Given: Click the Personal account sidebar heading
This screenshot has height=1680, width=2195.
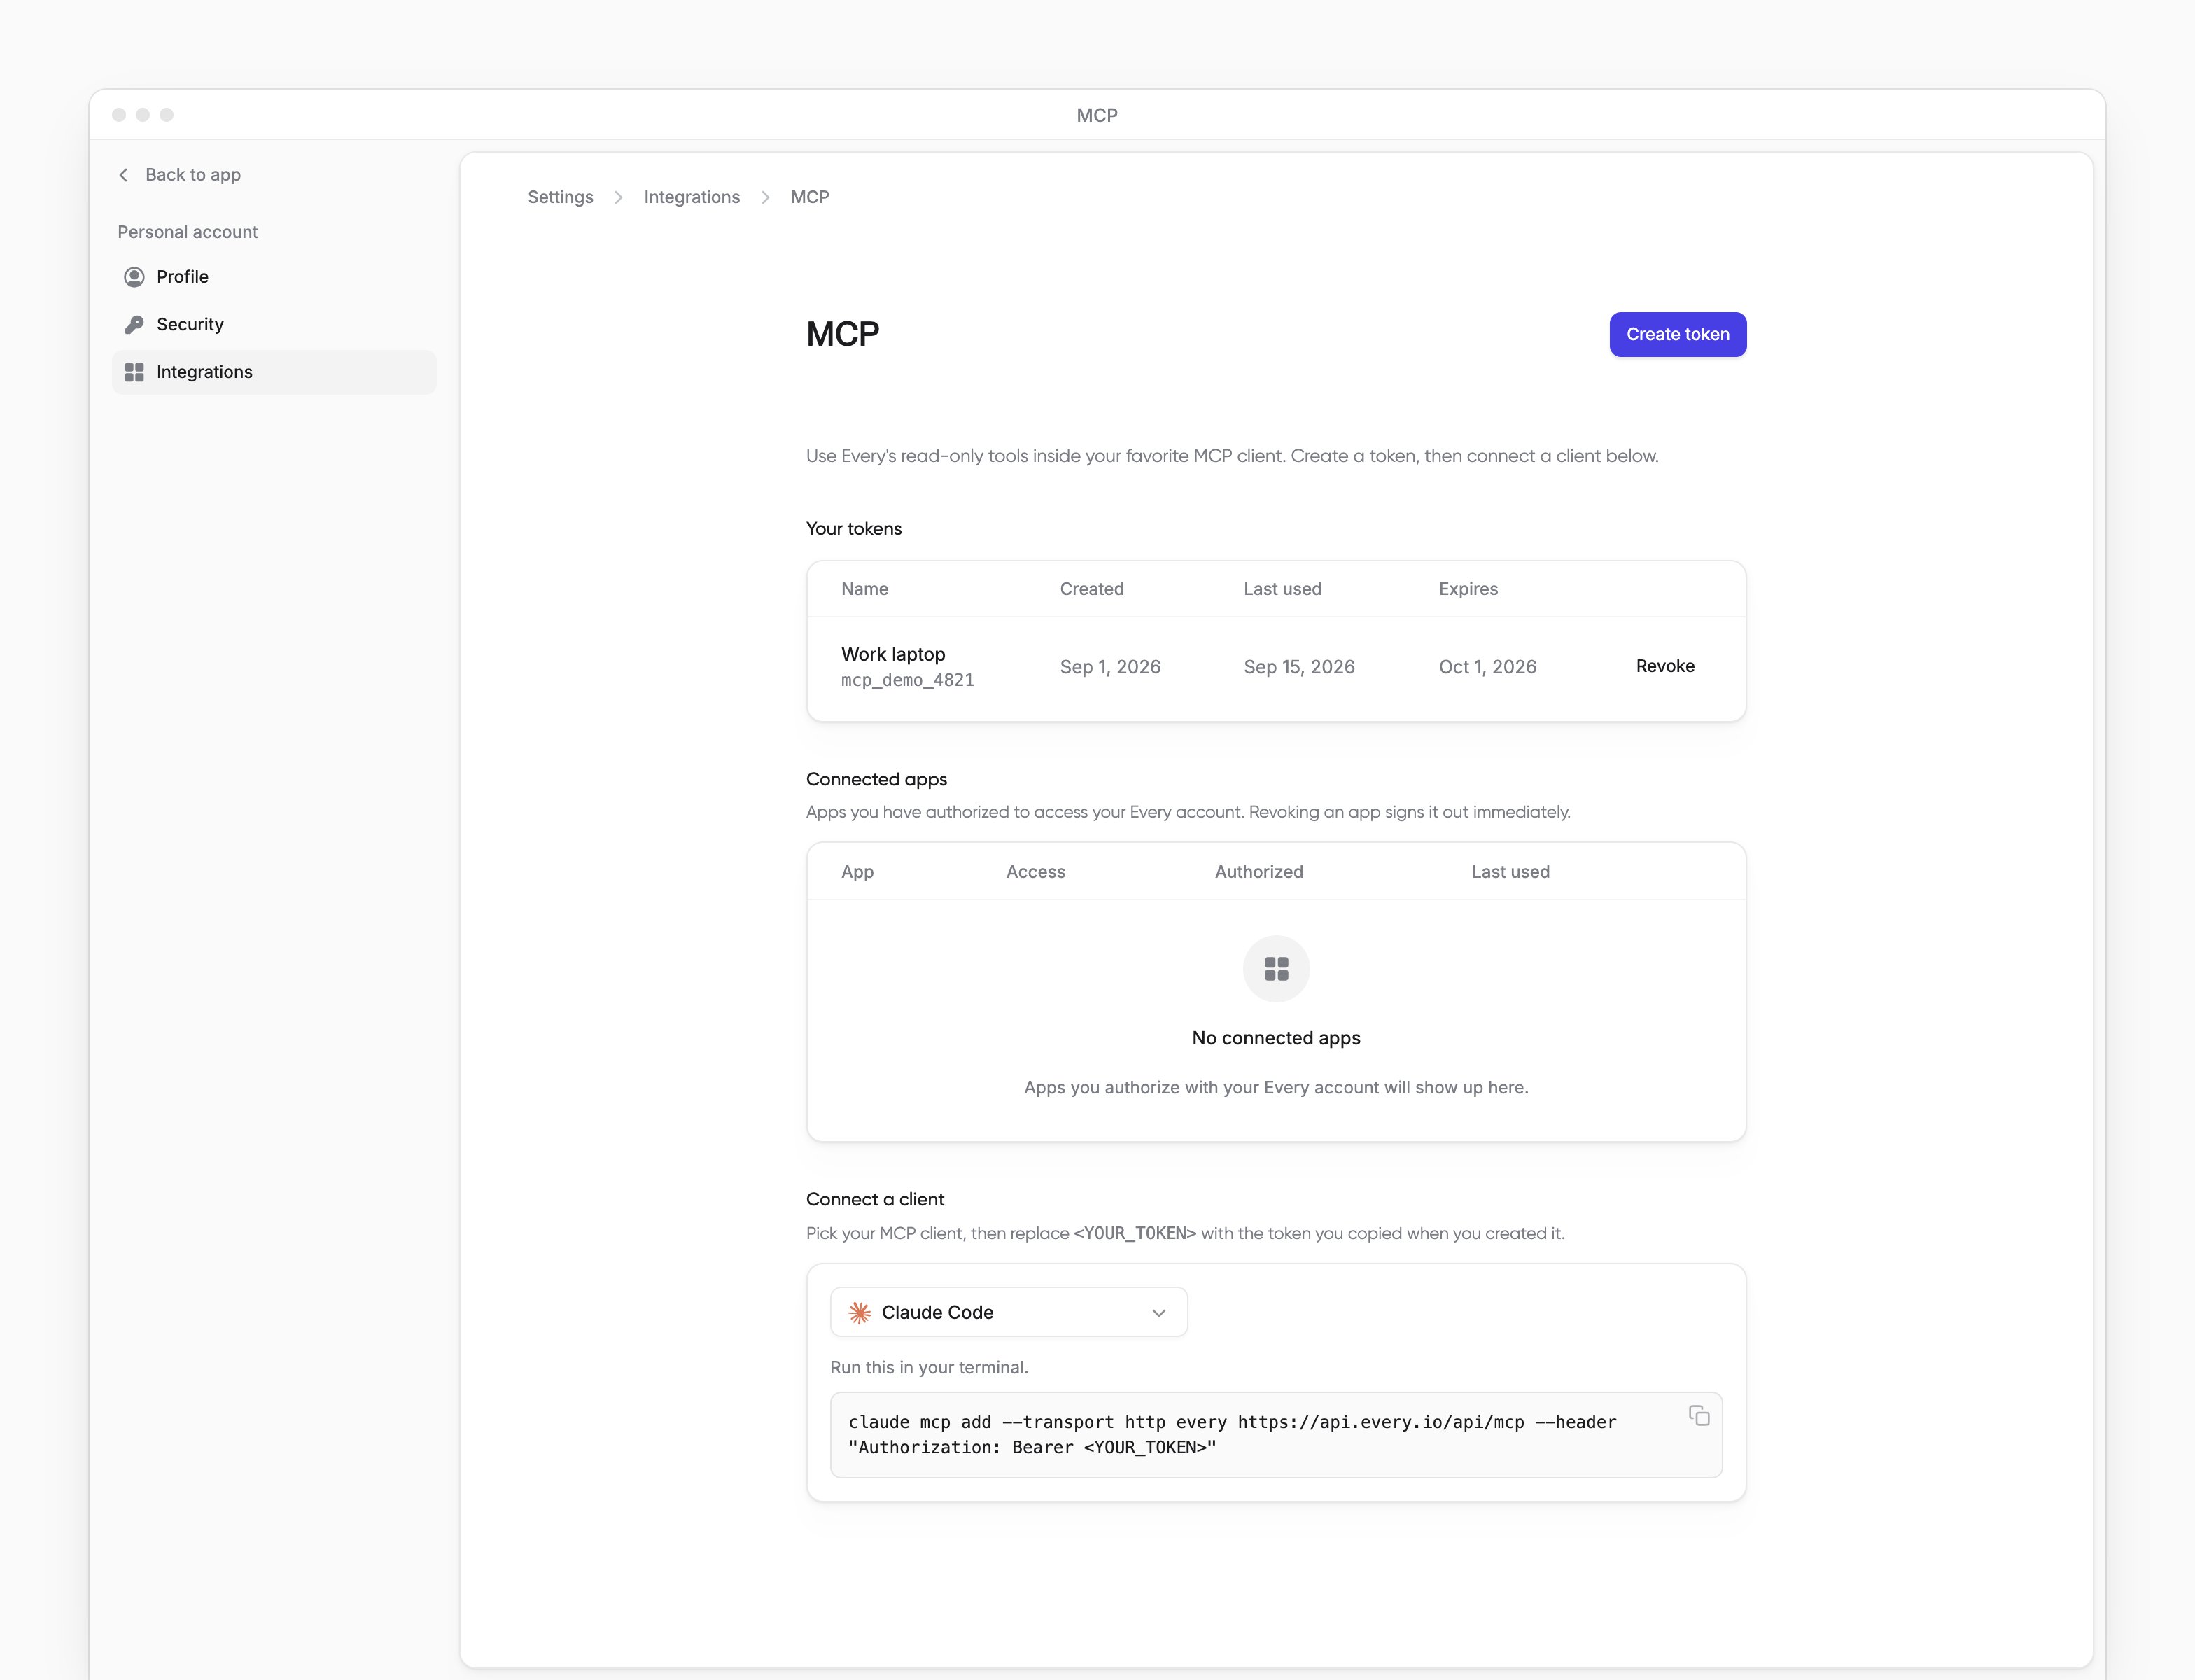Looking at the screenshot, I should [187, 232].
